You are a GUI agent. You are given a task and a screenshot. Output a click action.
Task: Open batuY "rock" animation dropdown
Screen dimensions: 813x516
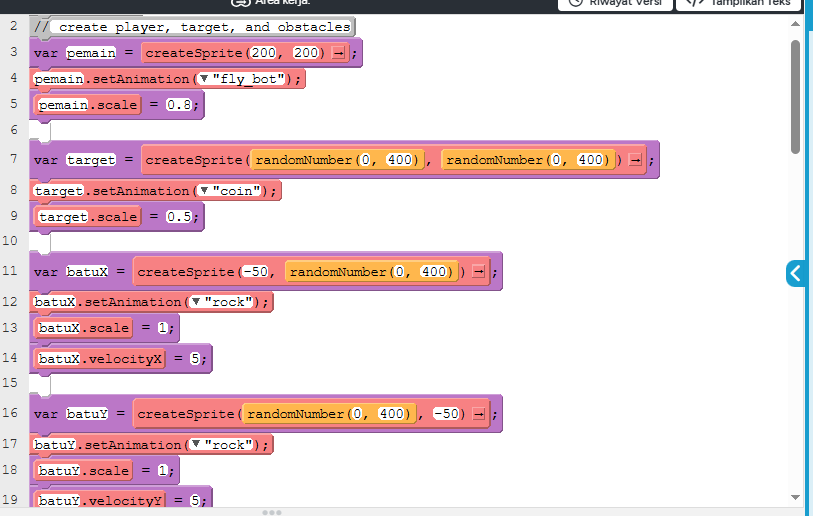tap(195, 445)
